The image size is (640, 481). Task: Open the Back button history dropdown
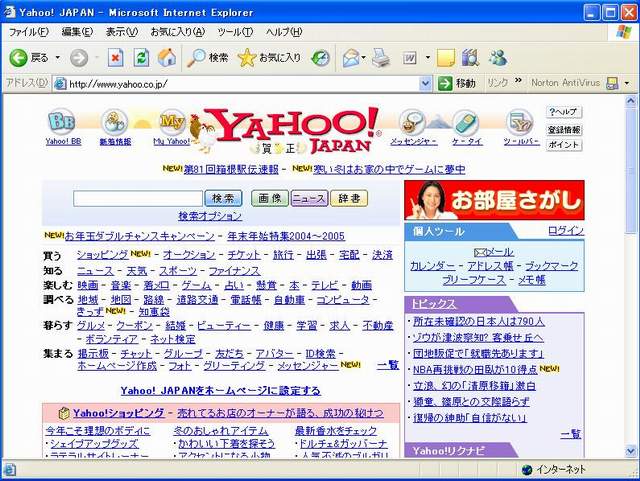pyautogui.click(x=58, y=58)
